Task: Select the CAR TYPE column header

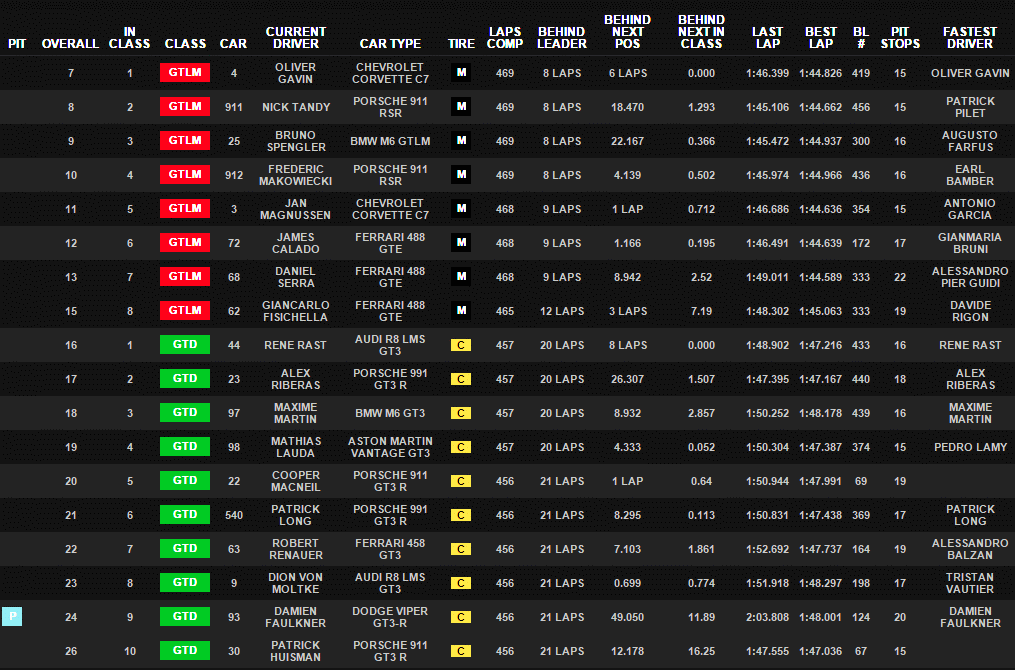Action: (390, 44)
